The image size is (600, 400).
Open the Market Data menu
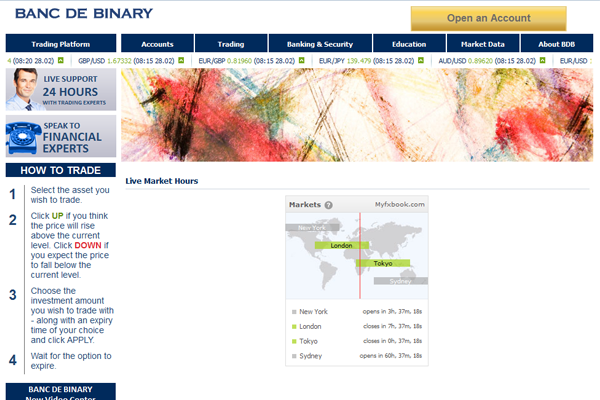click(x=483, y=44)
